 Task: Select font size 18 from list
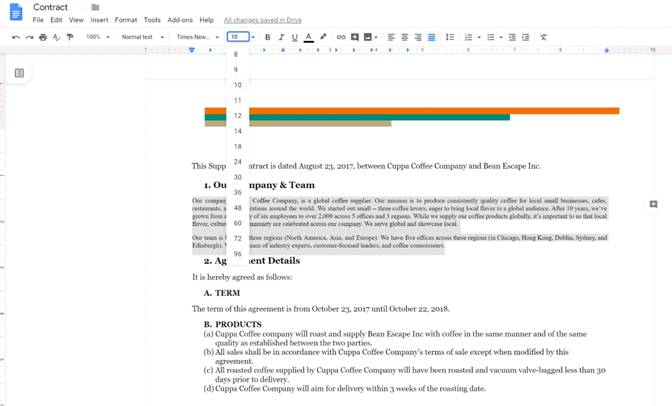pos(238,147)
